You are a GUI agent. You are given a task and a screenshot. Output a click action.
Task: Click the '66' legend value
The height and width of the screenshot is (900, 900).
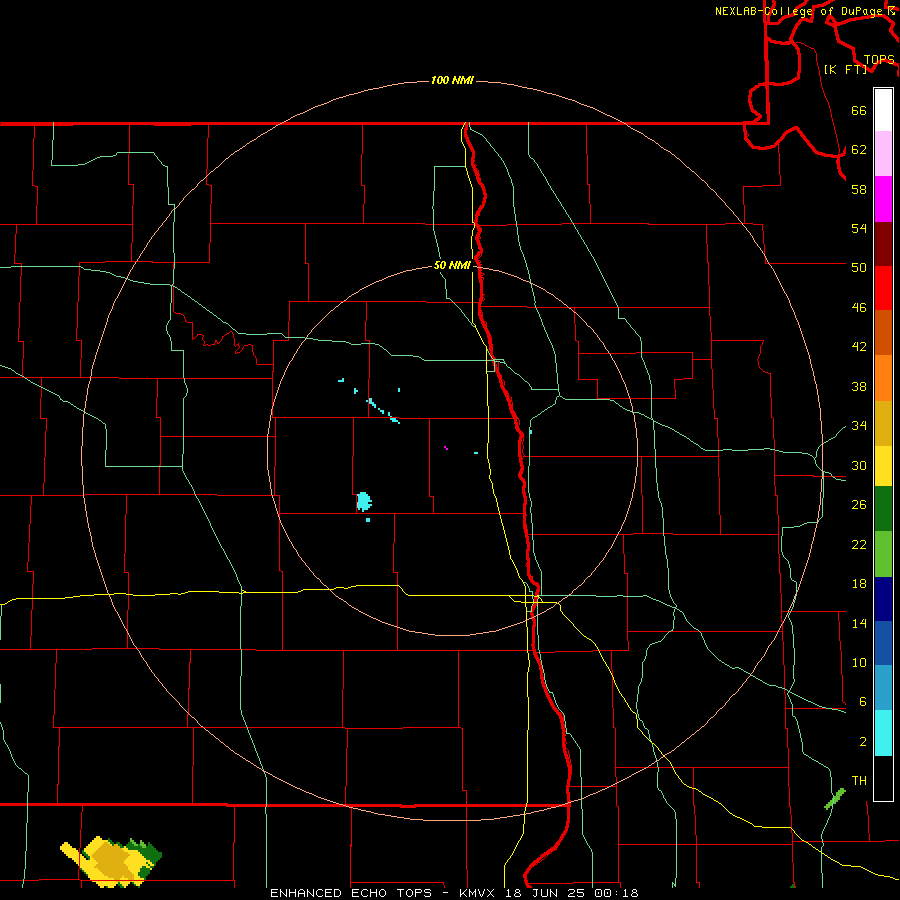(x=859, y=110)
